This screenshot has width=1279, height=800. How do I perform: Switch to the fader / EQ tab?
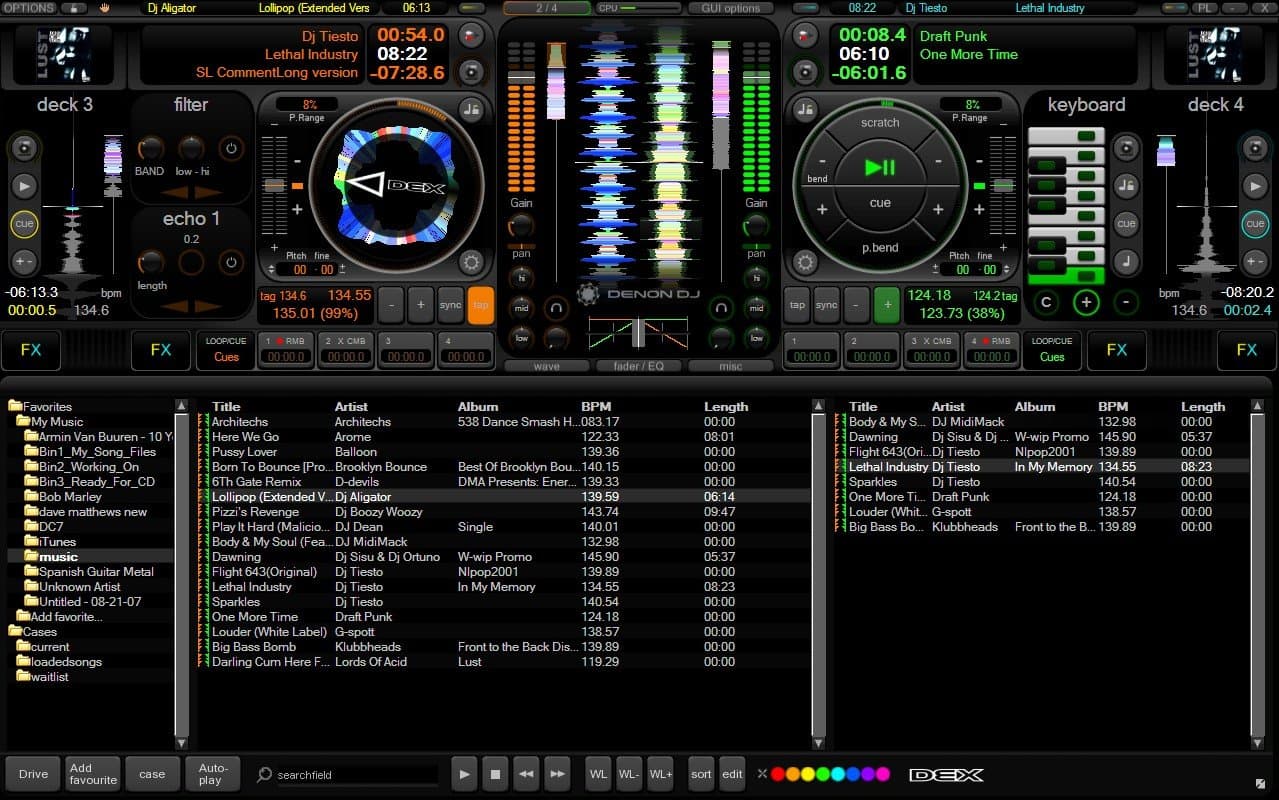pos(638,366)
